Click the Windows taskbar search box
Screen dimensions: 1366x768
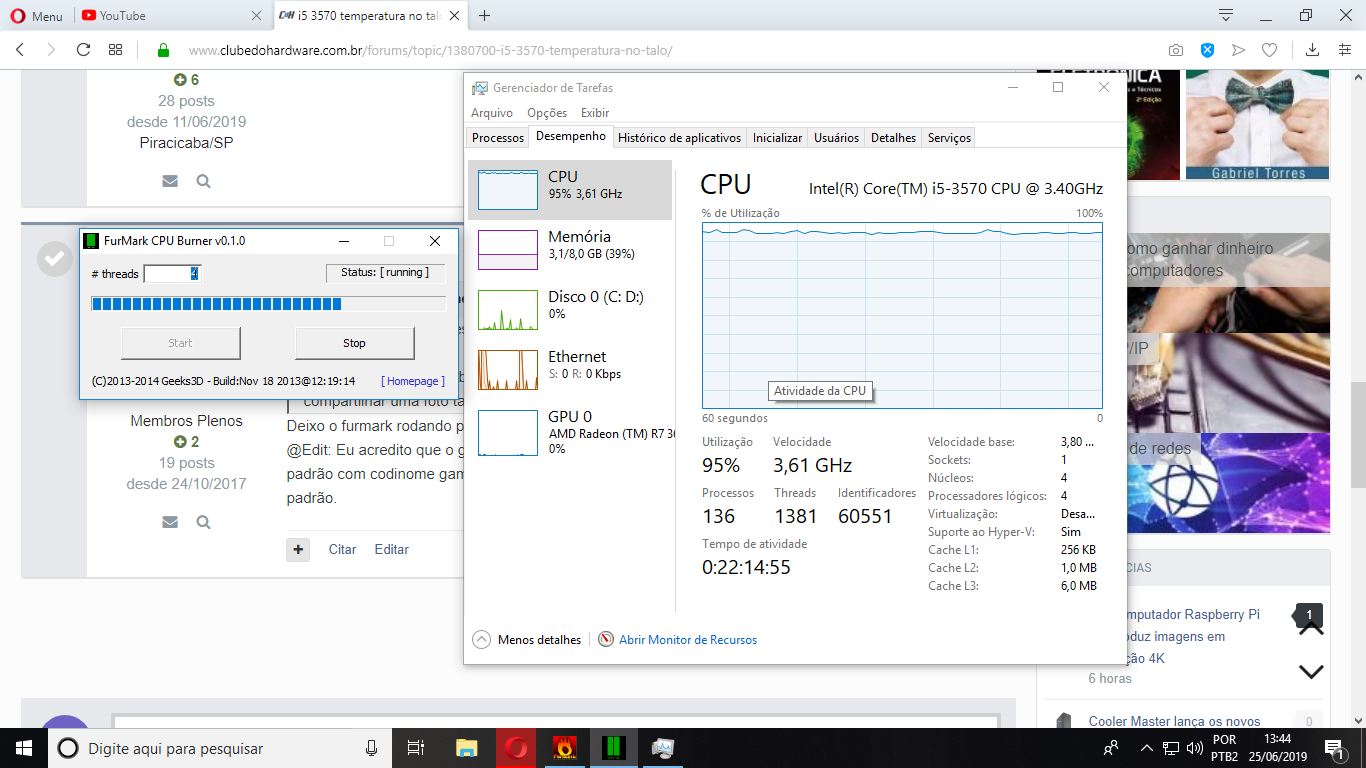click(x=219, y=748)
